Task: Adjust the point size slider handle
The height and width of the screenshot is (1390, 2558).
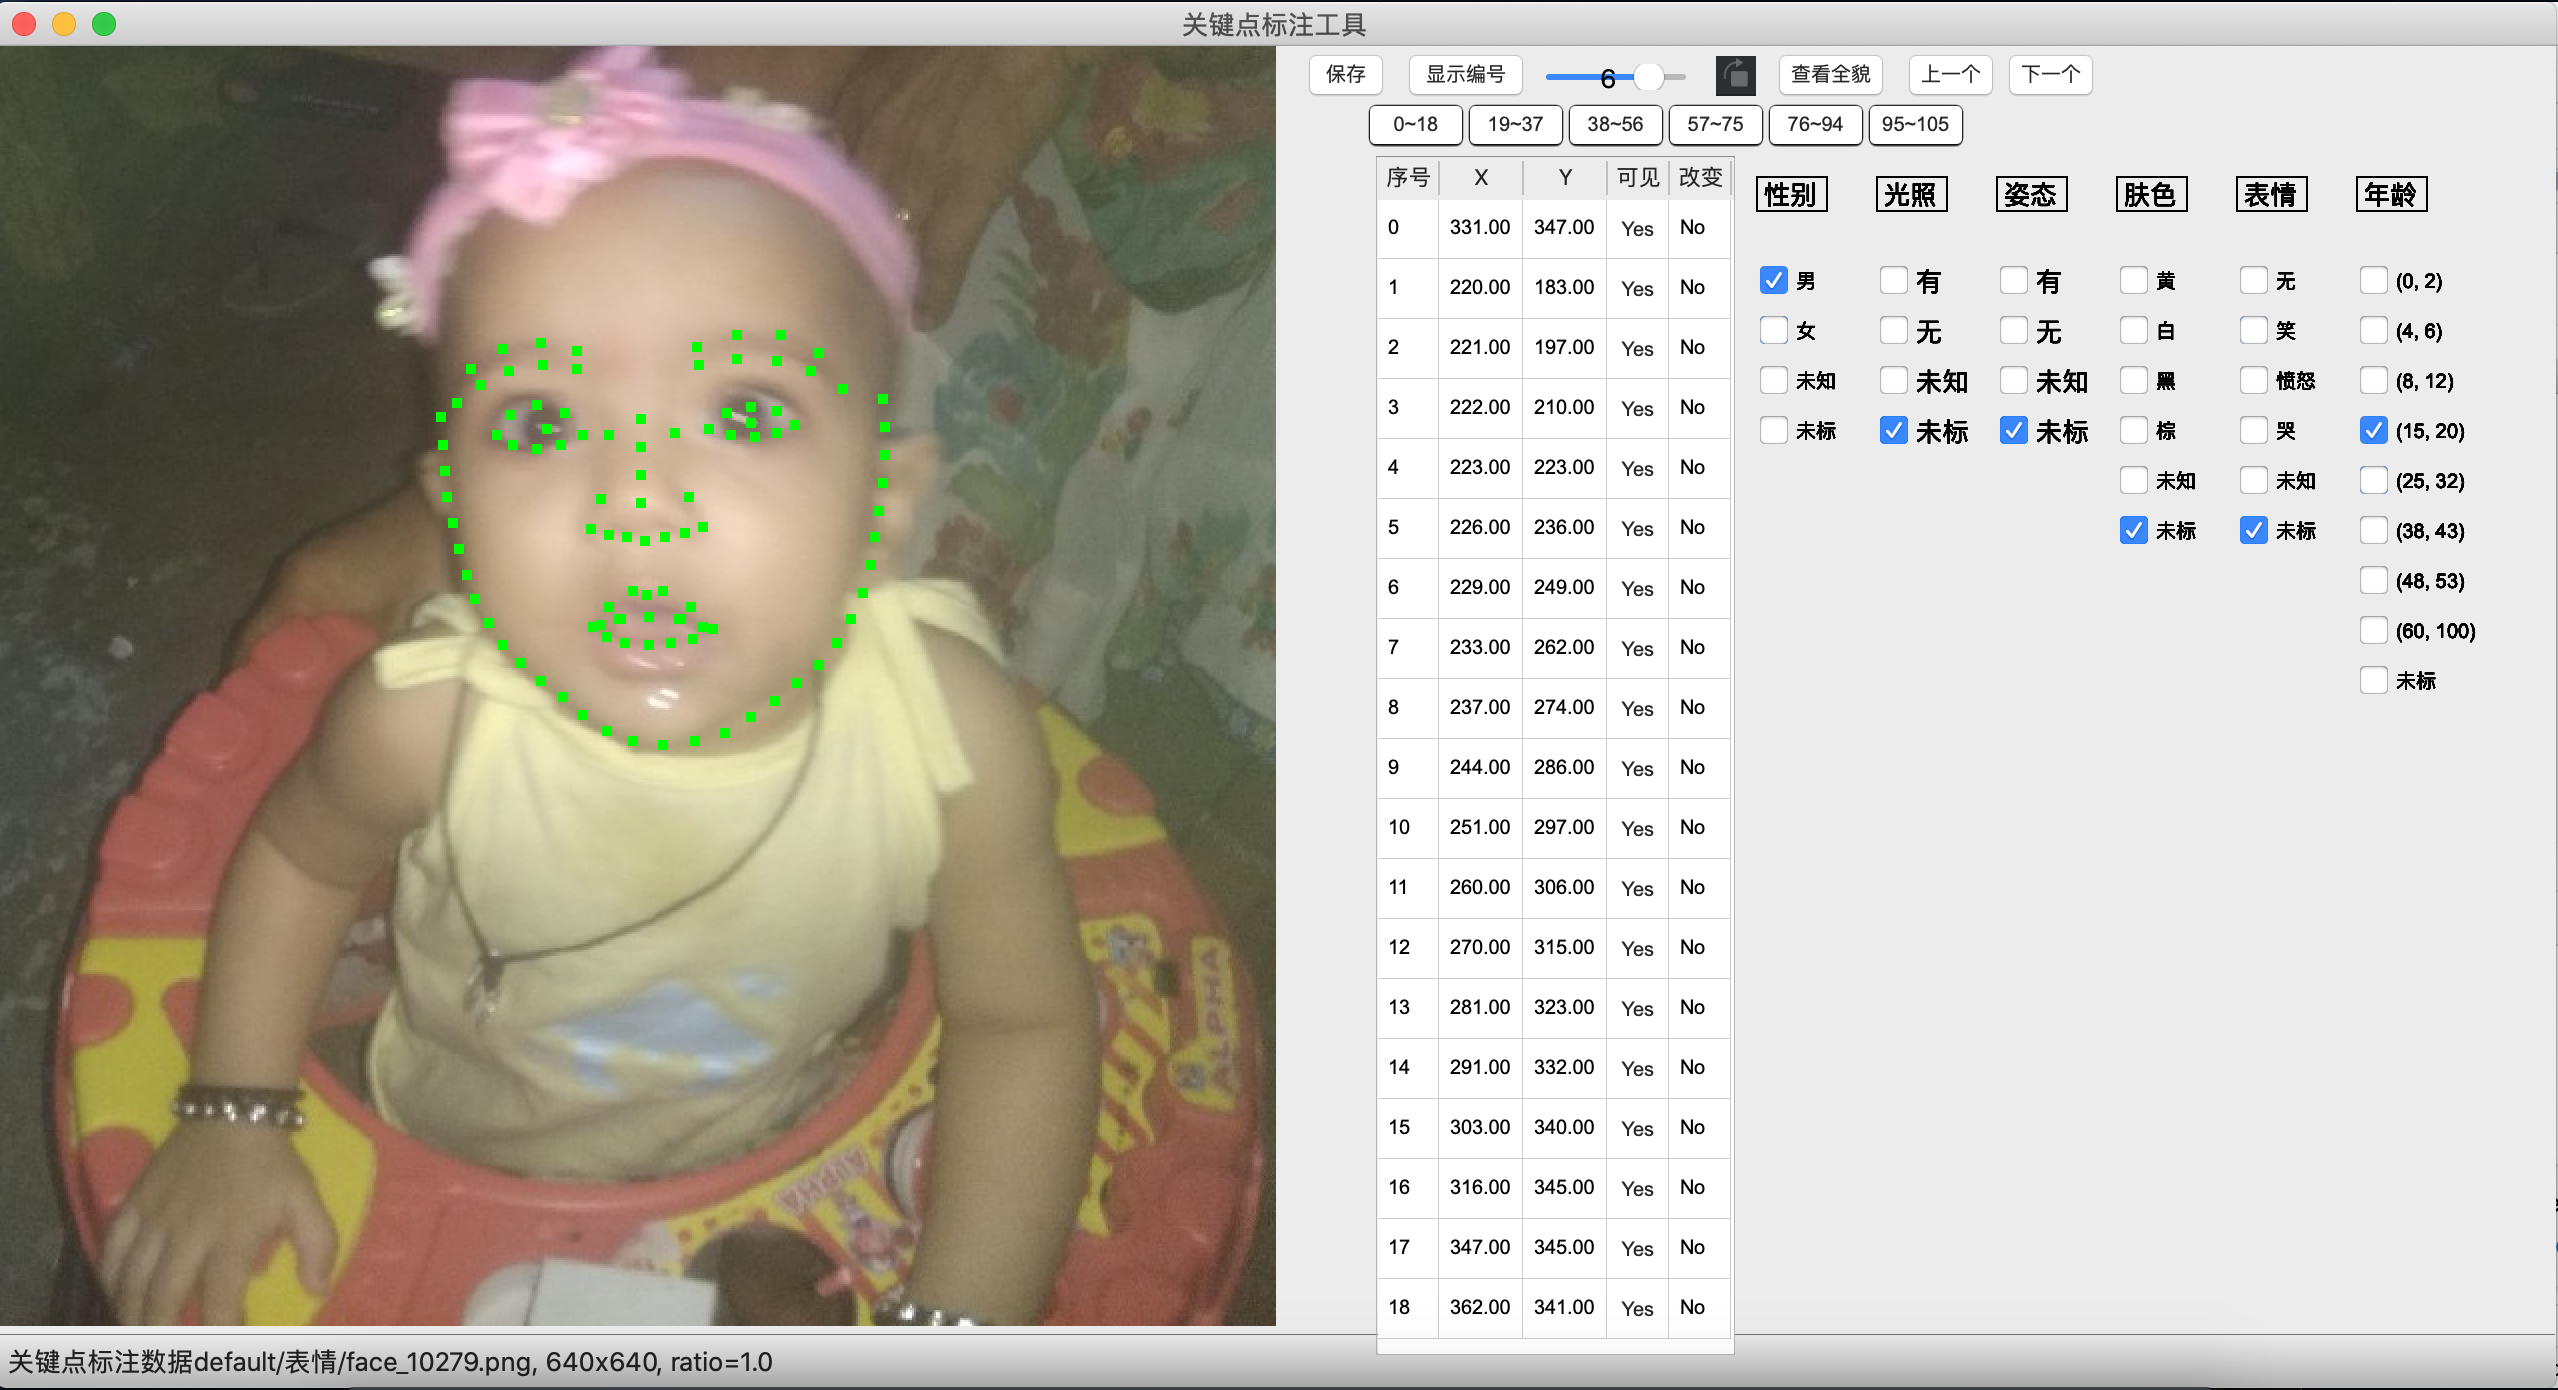Action: coord(1648,76)
